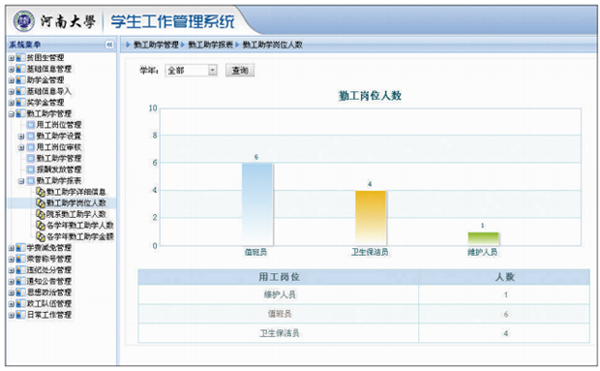Expand the 勤工助学设置 sub-node
The height and width of the screenshot is (371, 600).
point(21,136)
